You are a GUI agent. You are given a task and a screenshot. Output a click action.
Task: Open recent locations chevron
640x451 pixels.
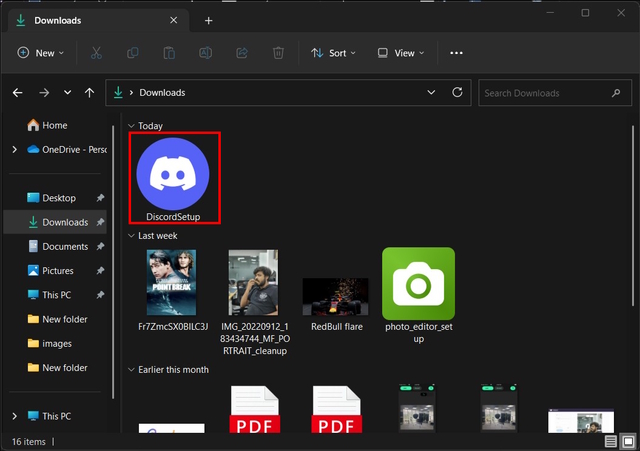67,93
